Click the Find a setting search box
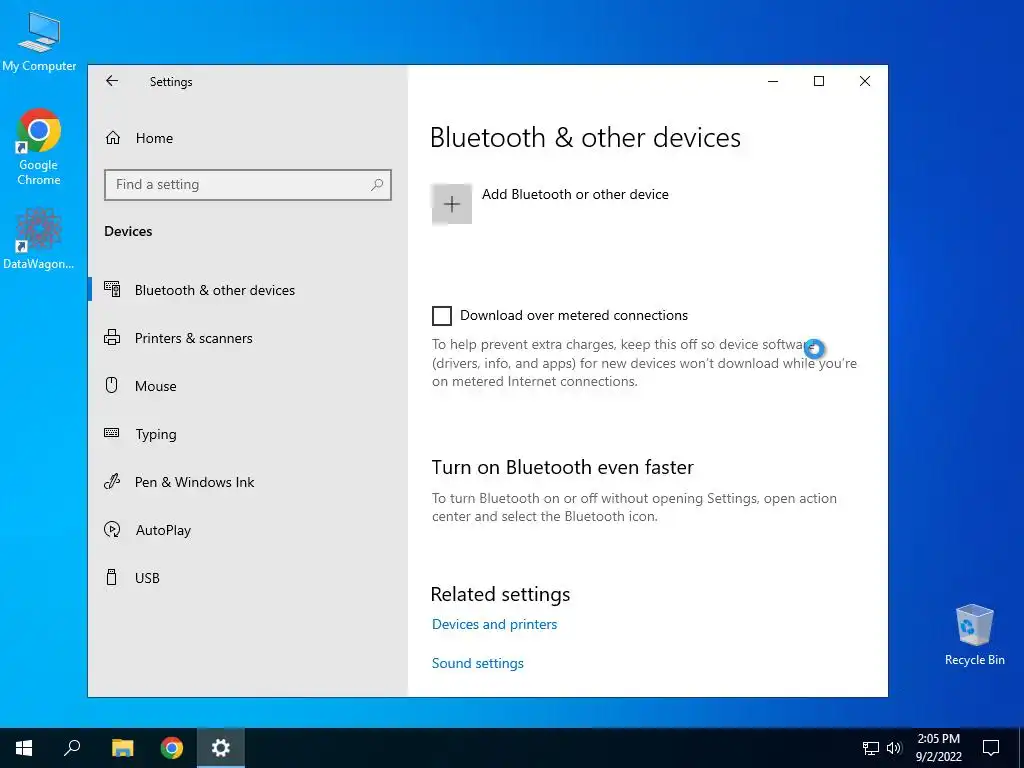 [248, 185]
